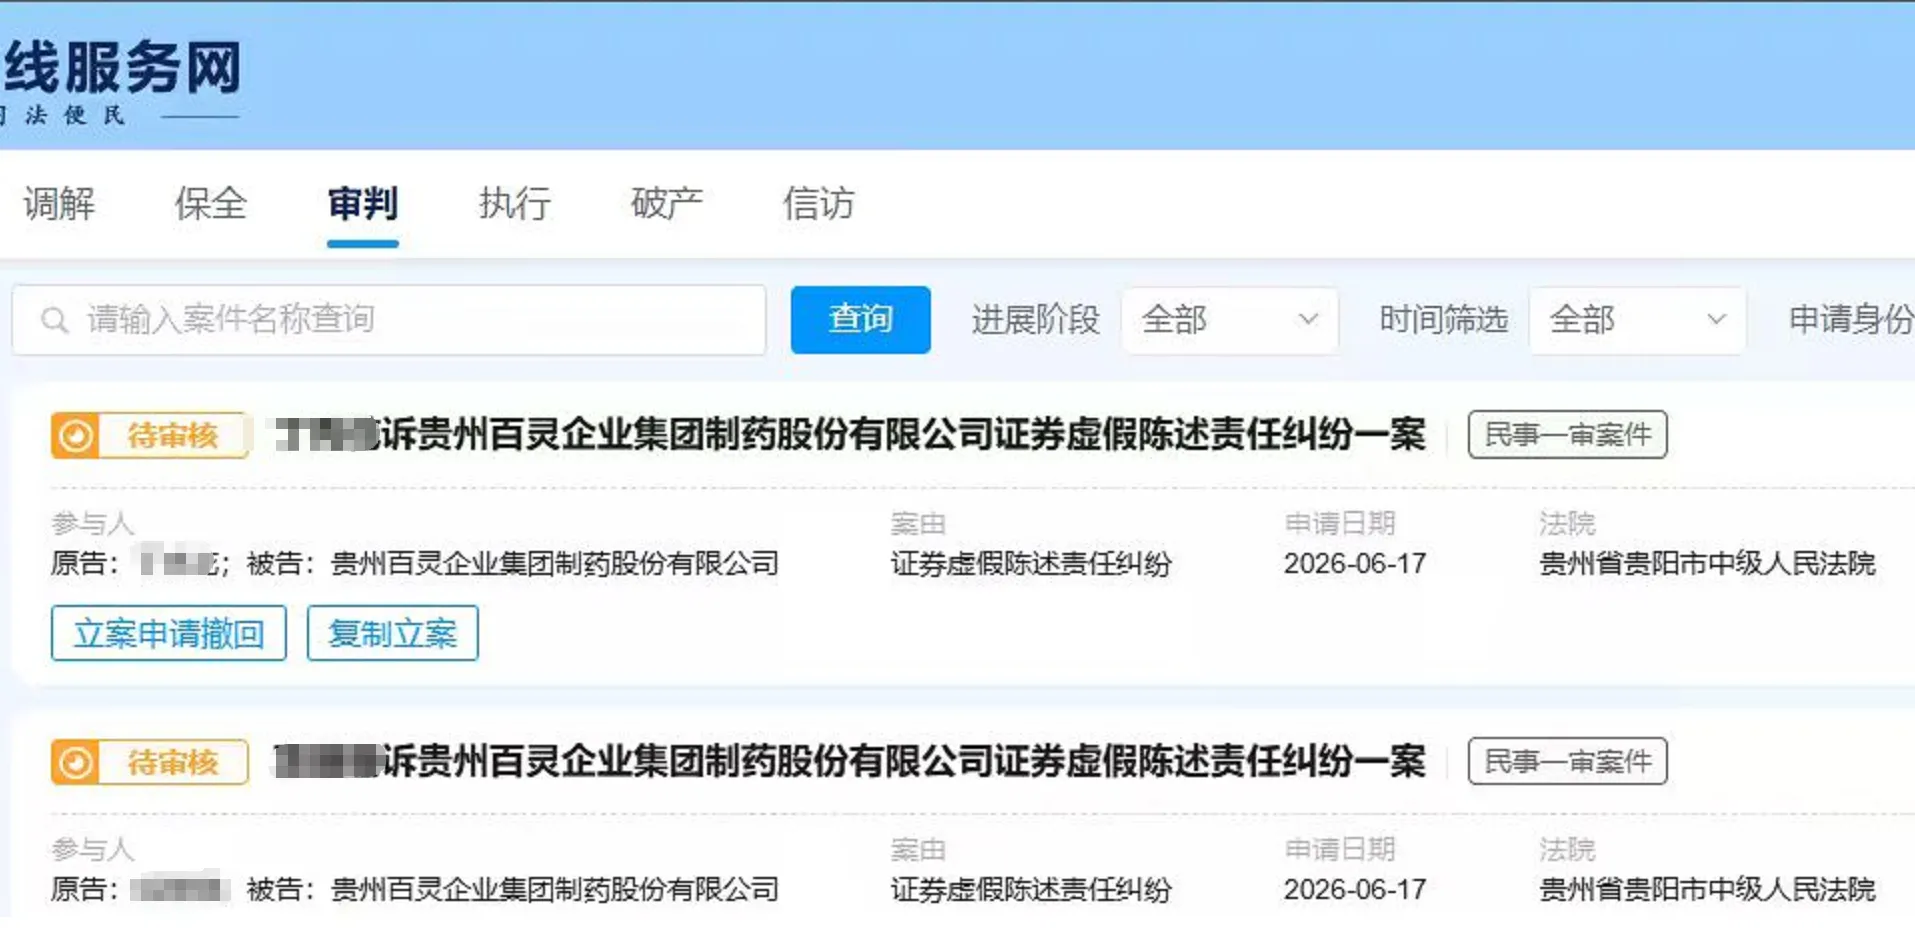The width and height of the screenshot is (1915, 935).
Task: Go to the 执行 tab
Action: pyautogui.click(x=514, y=203)
